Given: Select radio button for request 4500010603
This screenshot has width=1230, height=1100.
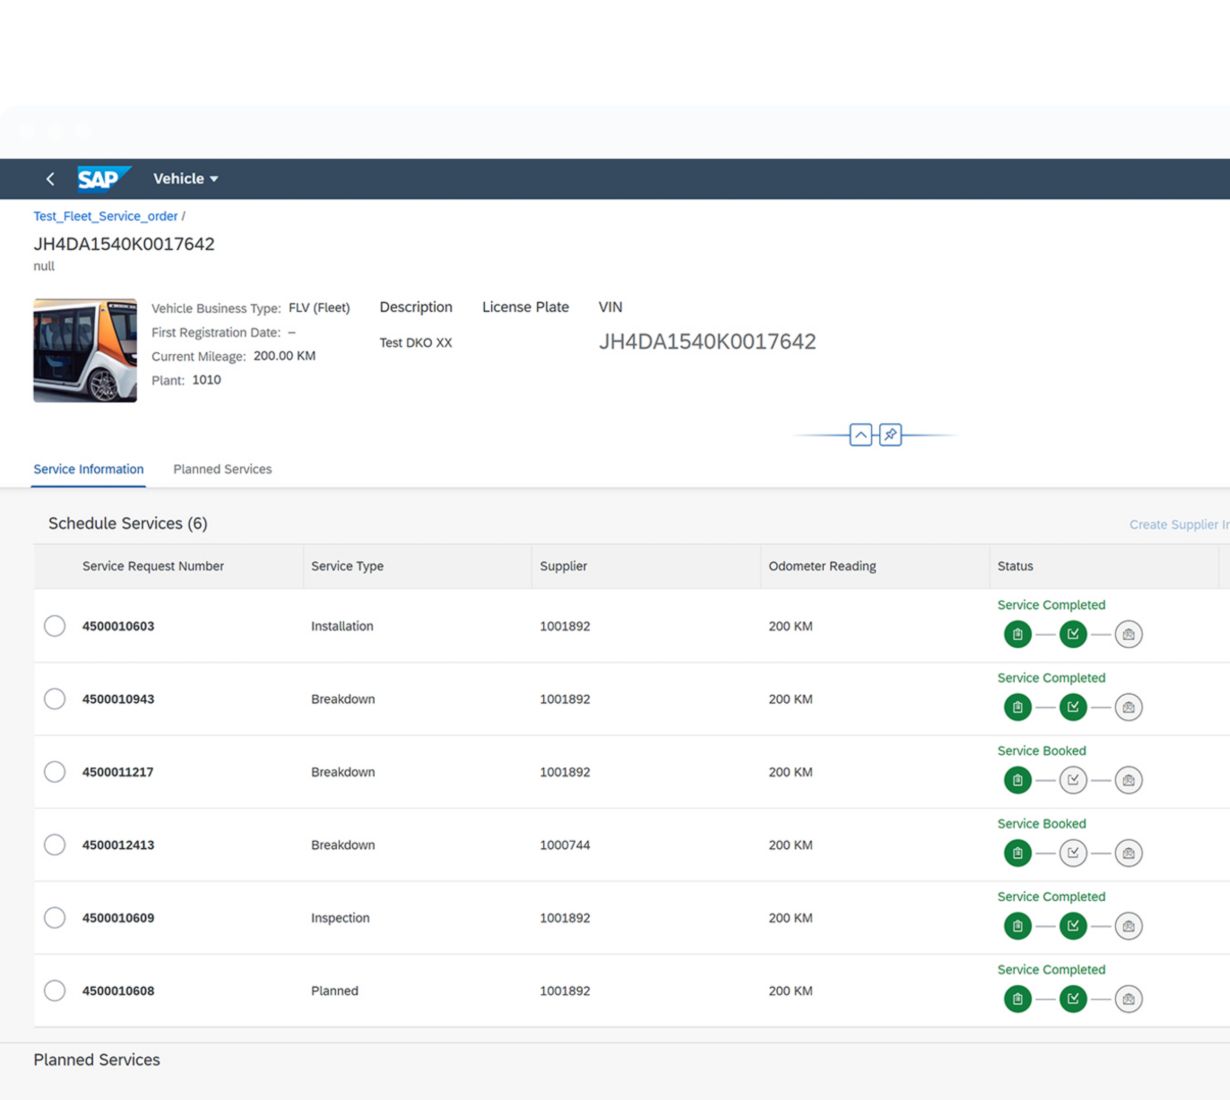Looking at the screenshot, I should coord(55,626).
